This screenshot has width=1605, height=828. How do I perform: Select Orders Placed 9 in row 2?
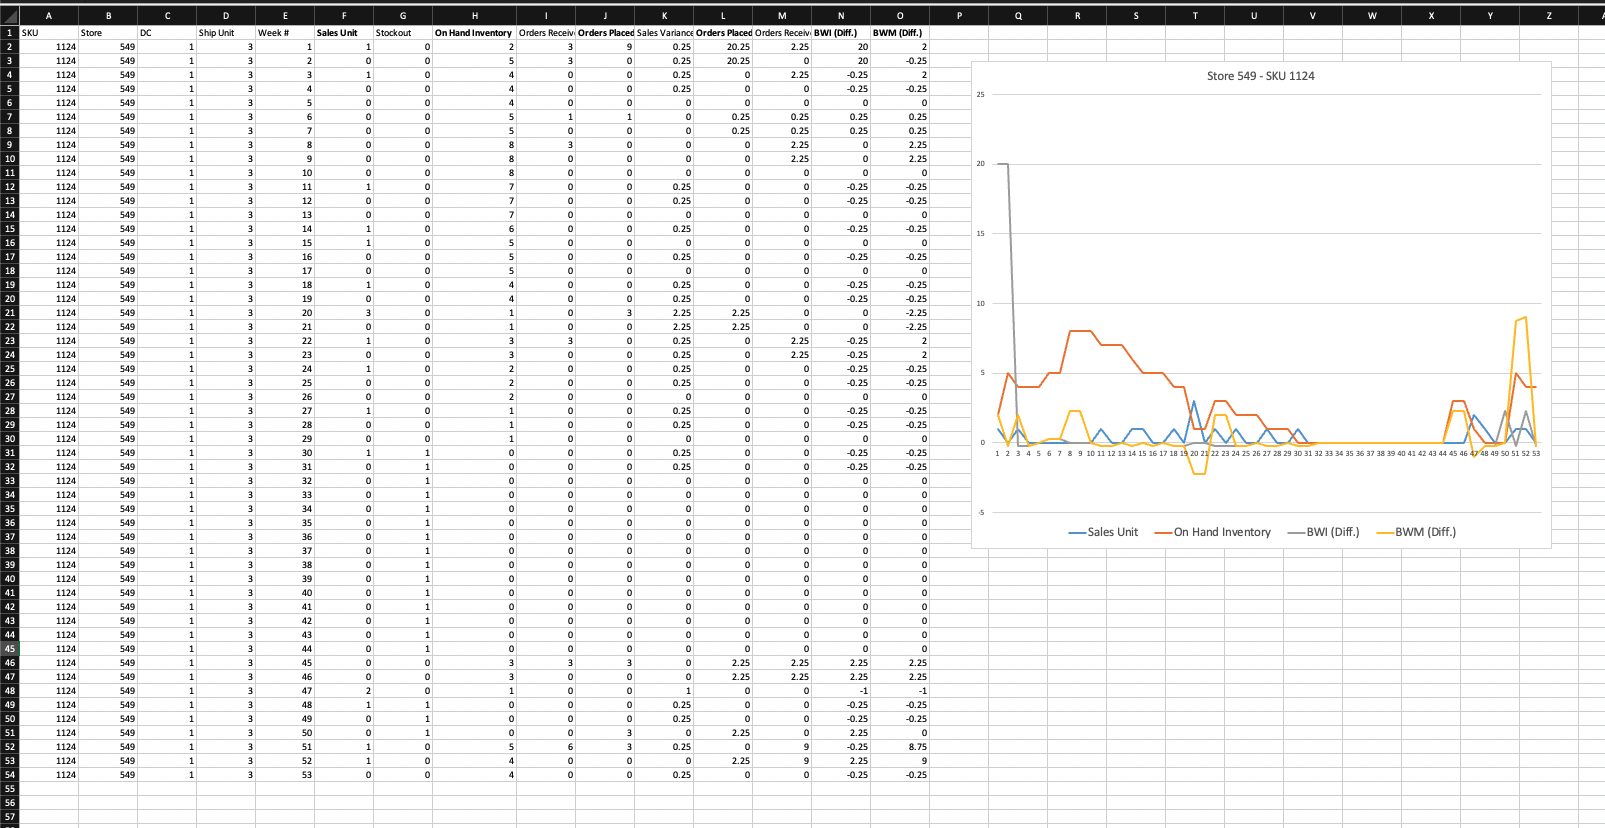click(x=605, y=47)
